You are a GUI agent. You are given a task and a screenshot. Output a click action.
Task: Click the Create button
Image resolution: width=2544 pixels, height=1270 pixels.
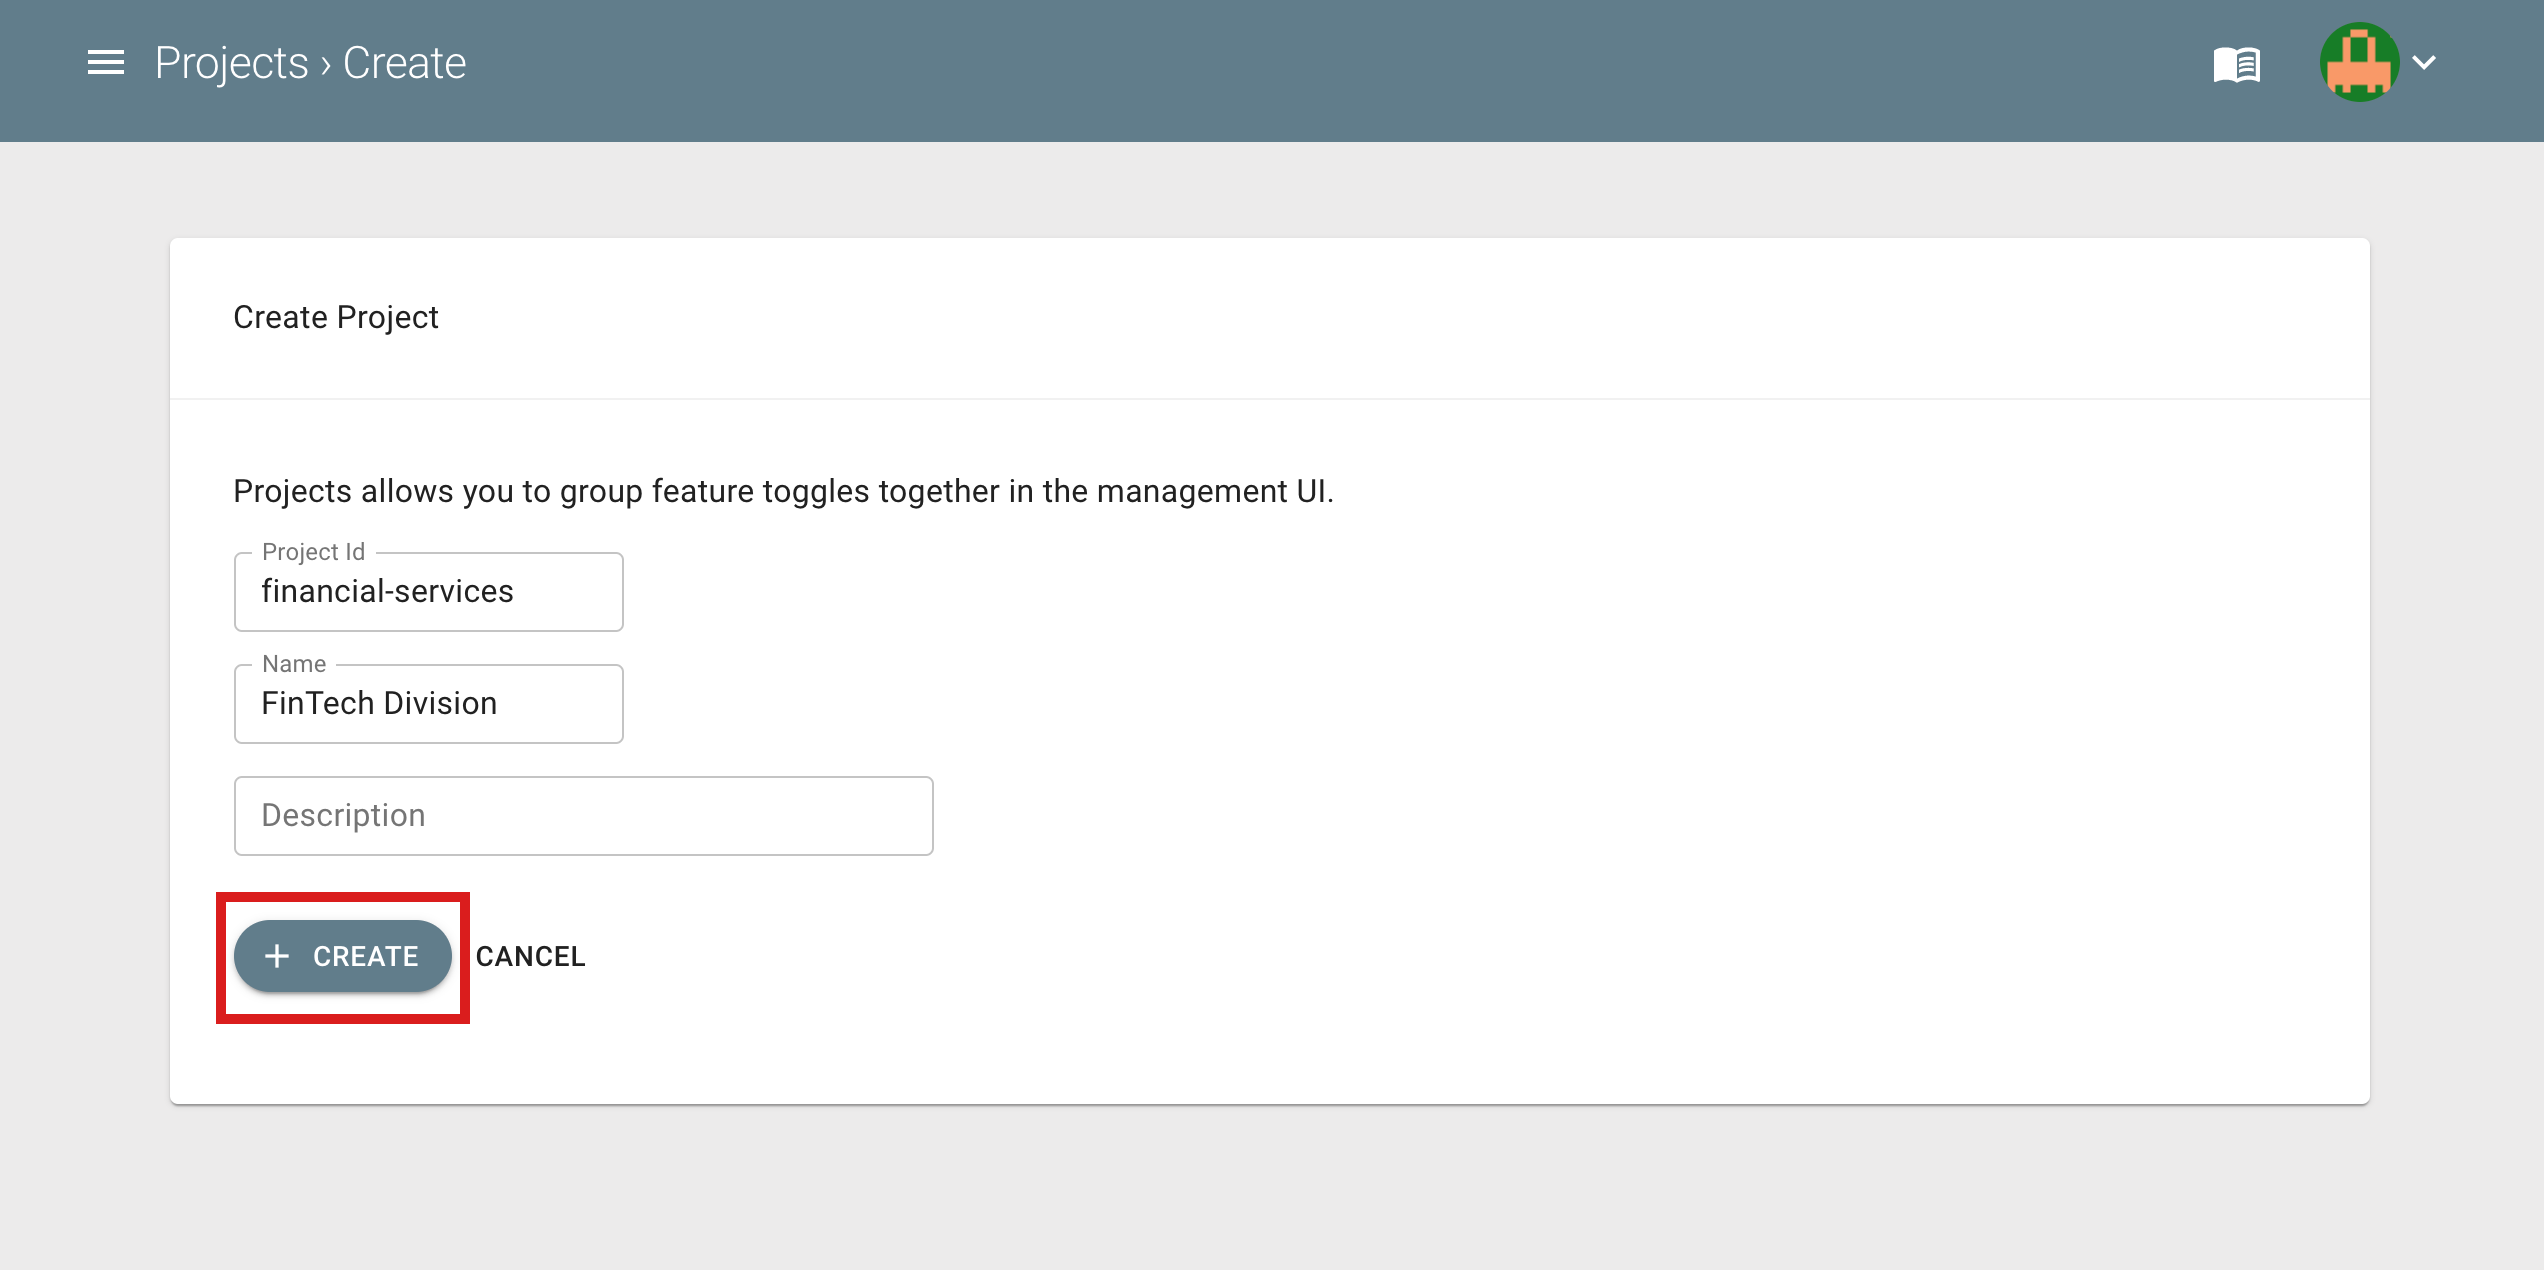(x=343, y=957)
